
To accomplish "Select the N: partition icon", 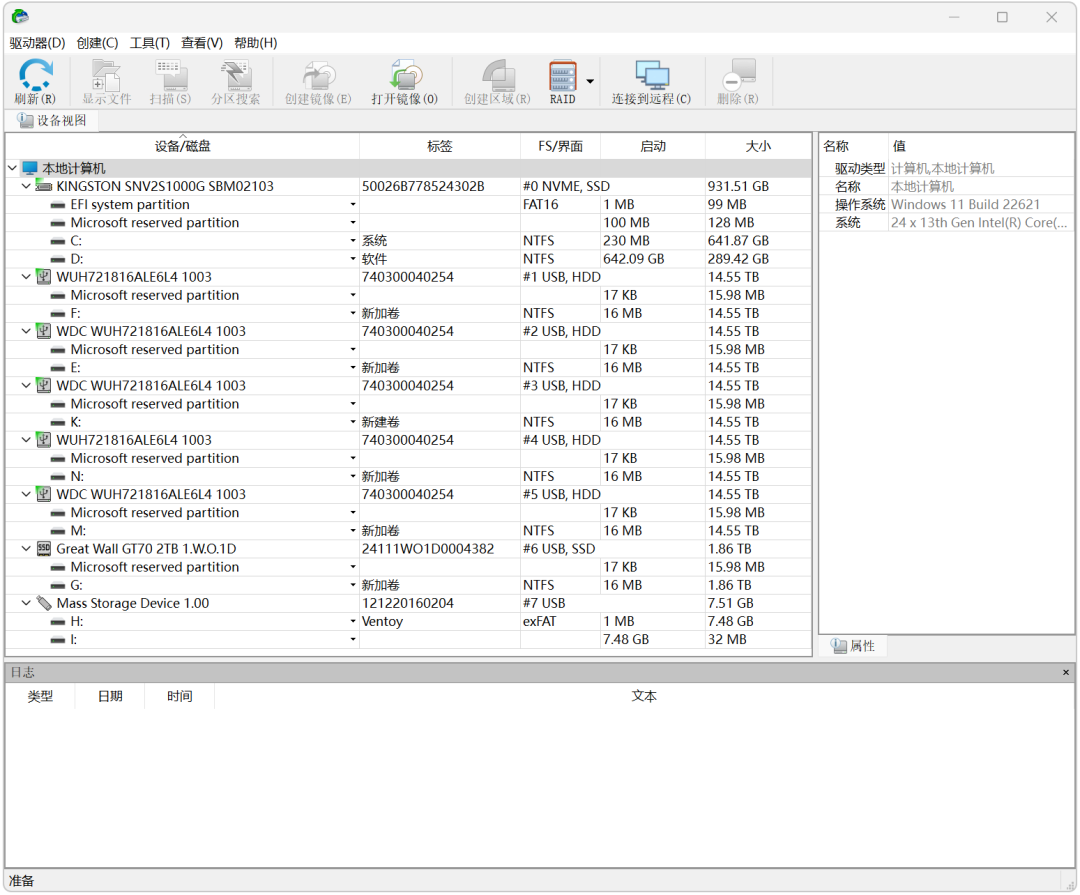I will tap(59, 477).
